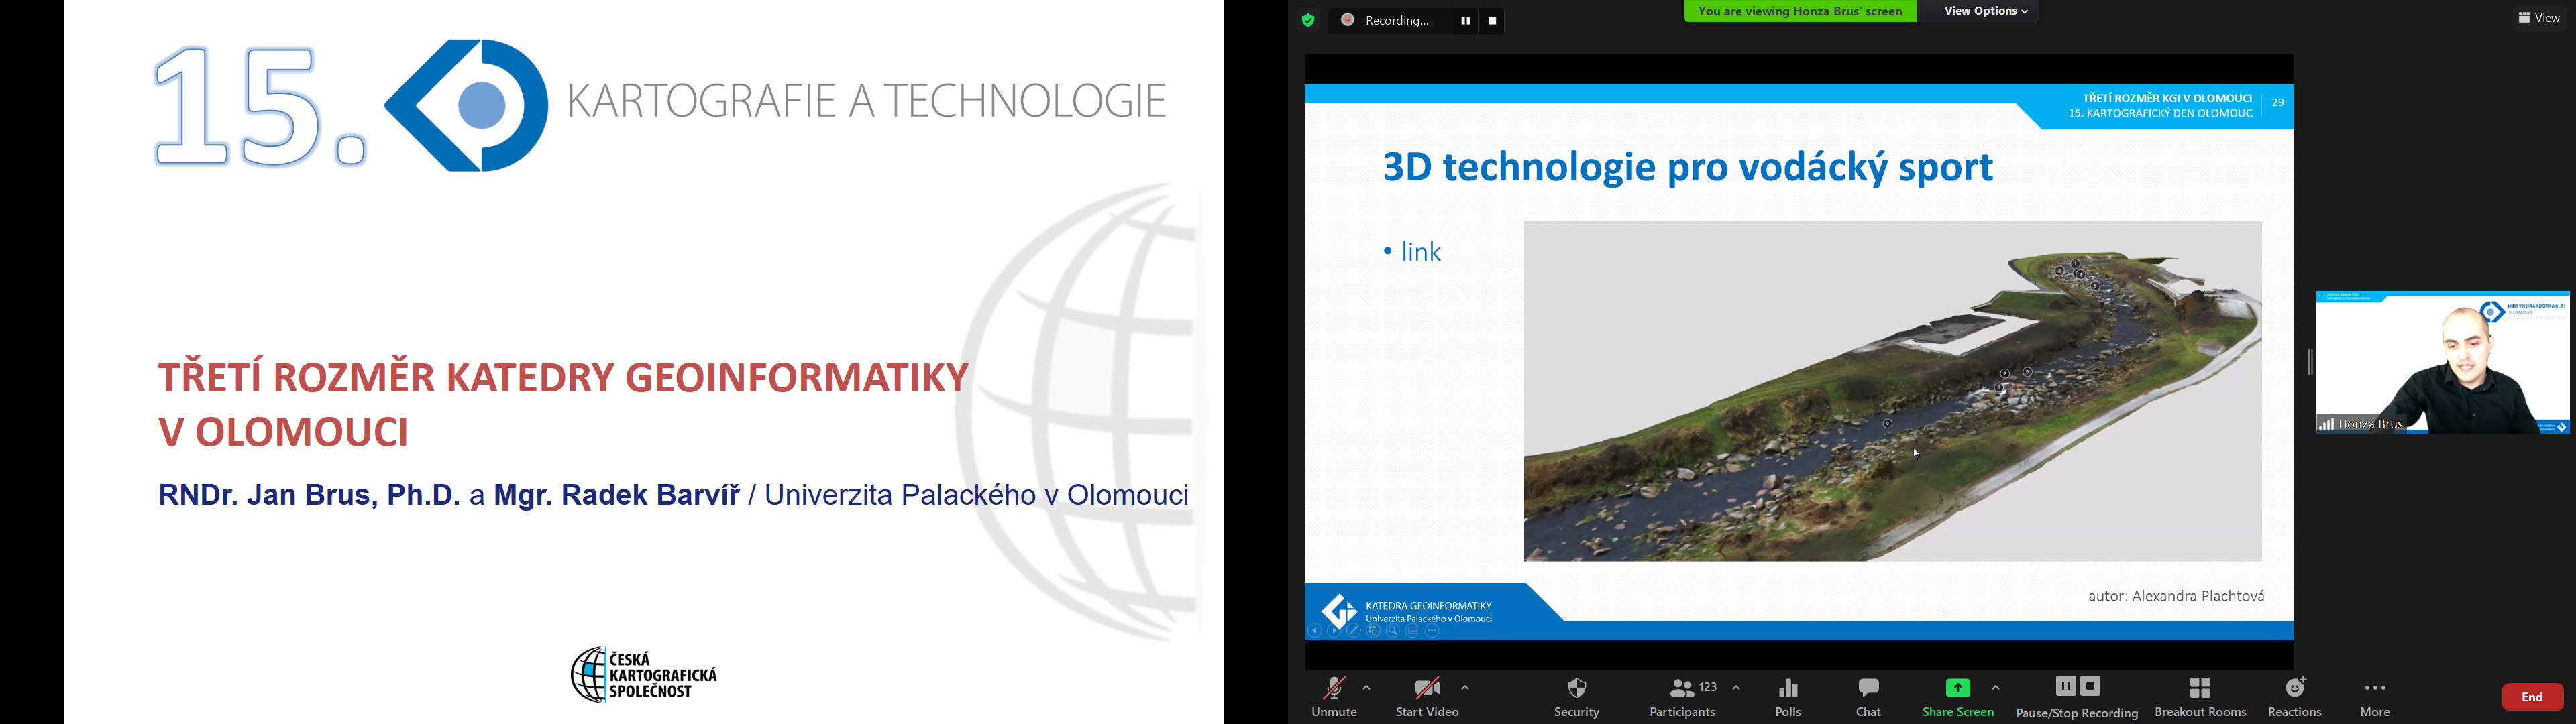Expand audio options arrow next to Unmute
The image size is (2576, 724).
pyautogui.click(x=1367, y=688)
